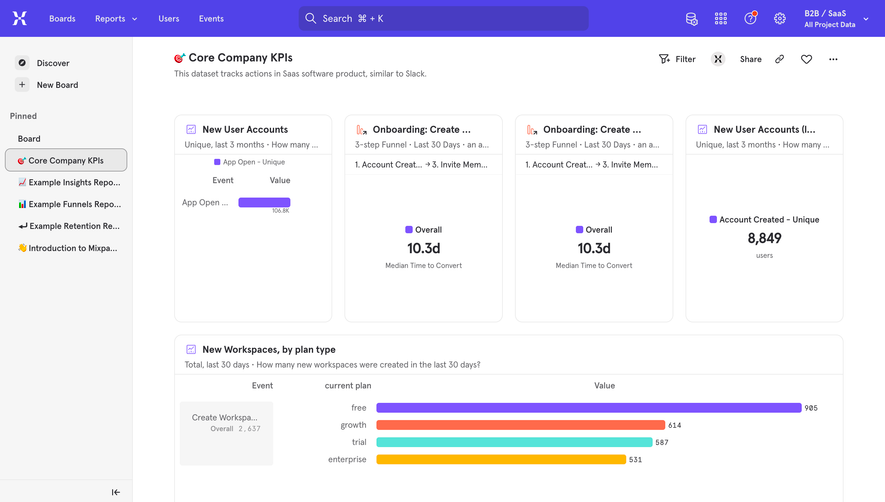Click the Mixpanel logo icon

(20, 19)
